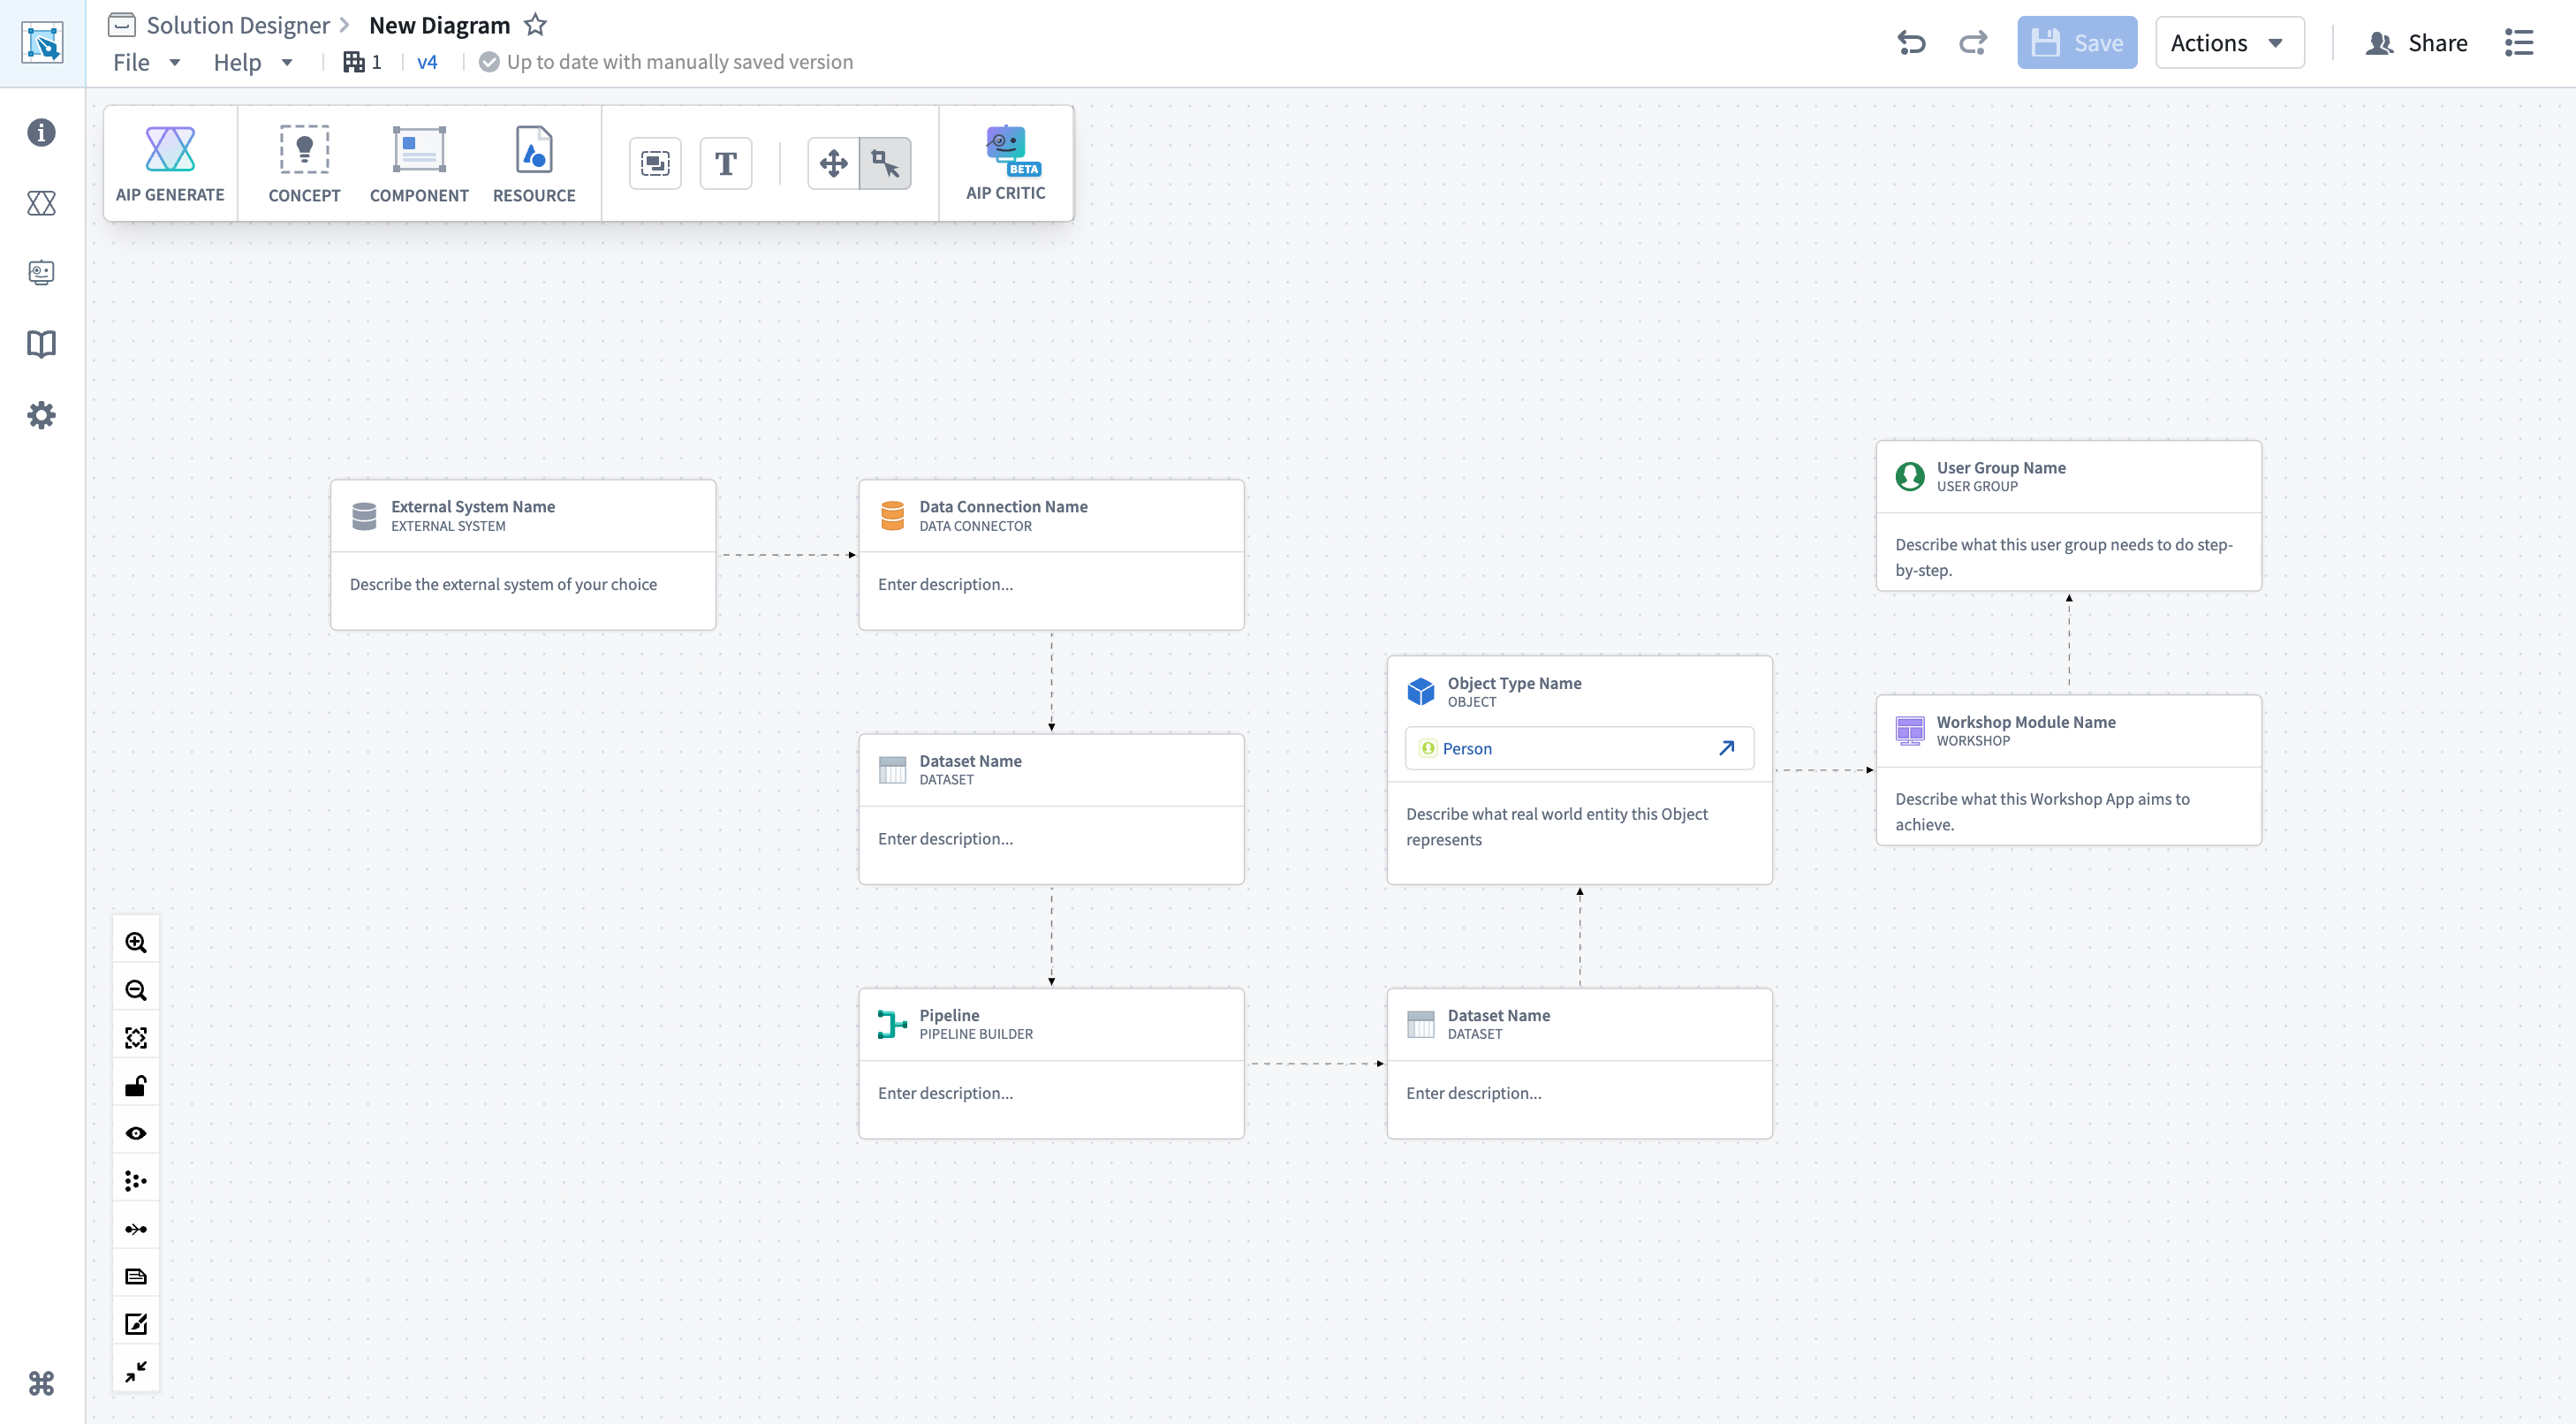Toggle the canvas lock
This screenshot has height=1424, width=2576.
(x=136, y=1086)
